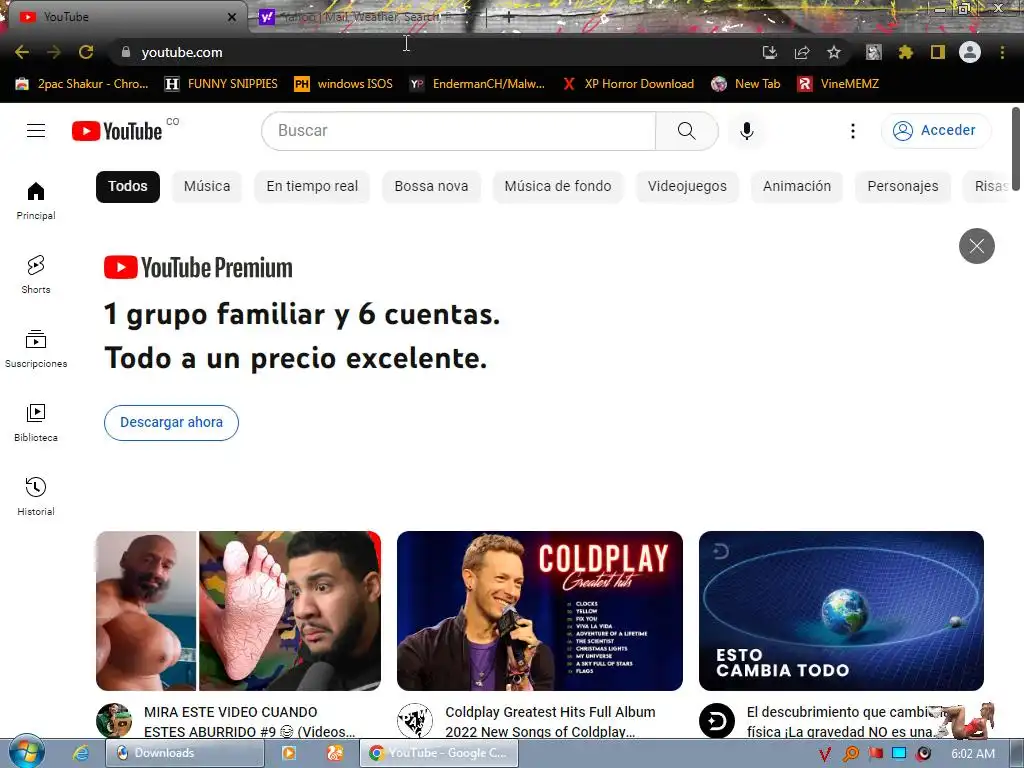Click in the Buscar search field
The height and width of the screenshot is (768, 1024).
pos(458,131)
